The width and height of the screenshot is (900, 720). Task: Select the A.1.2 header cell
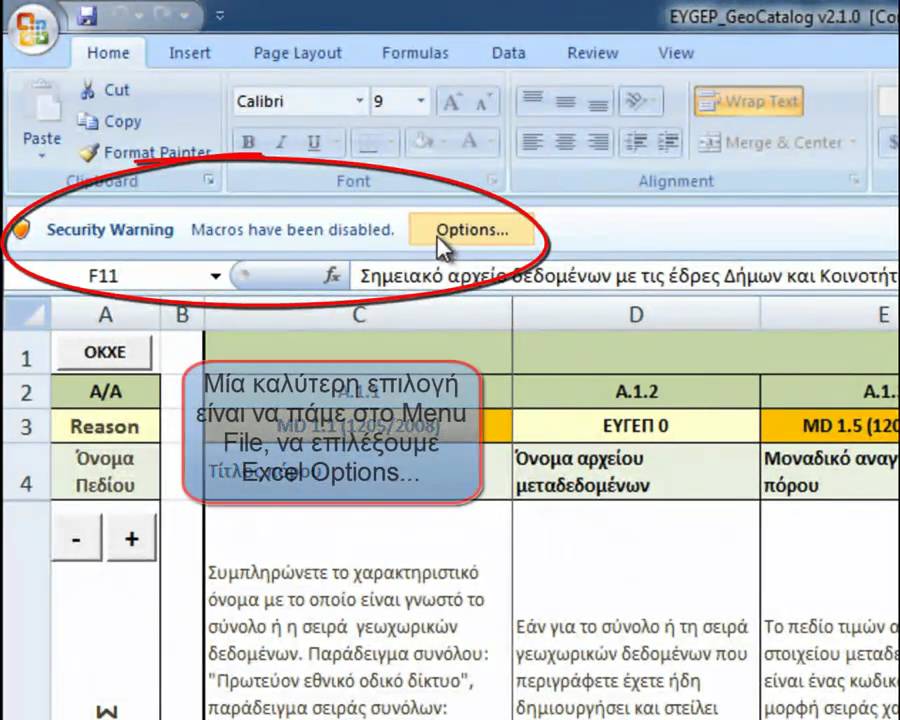[x=636, y=392]
